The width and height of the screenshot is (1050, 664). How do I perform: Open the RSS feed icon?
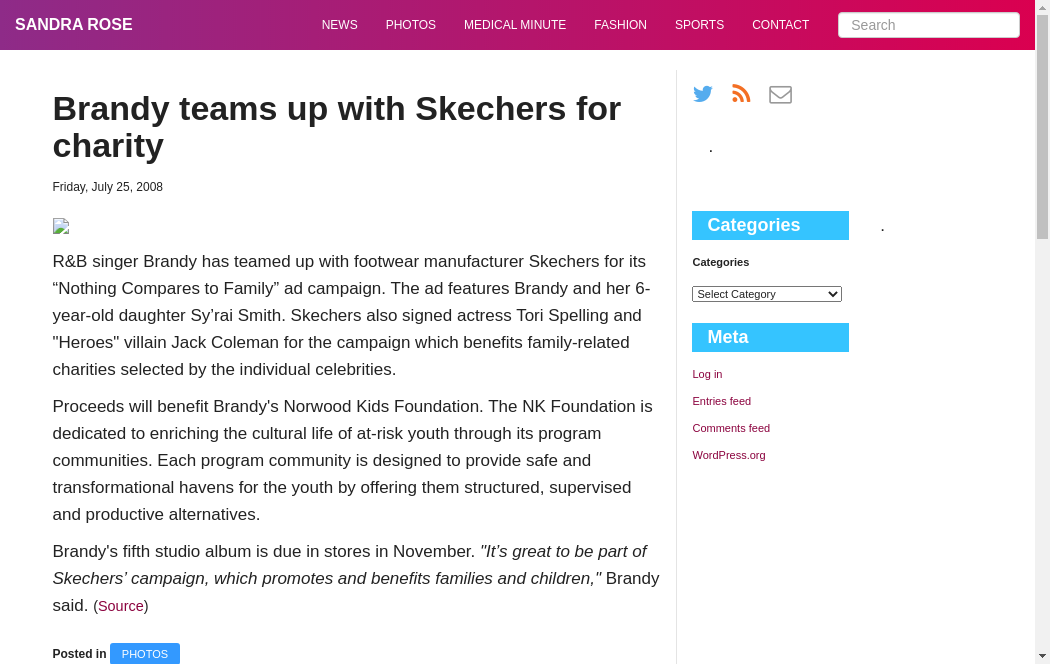741,94
